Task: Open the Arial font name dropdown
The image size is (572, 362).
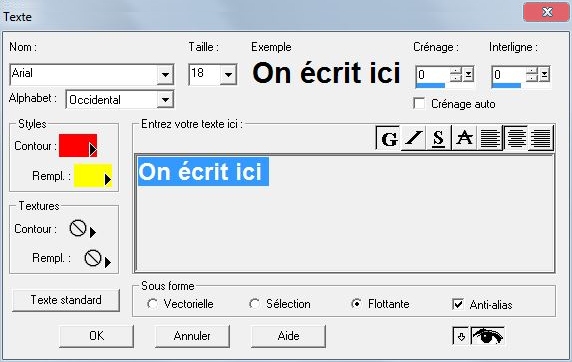Action: coord(165,74)
